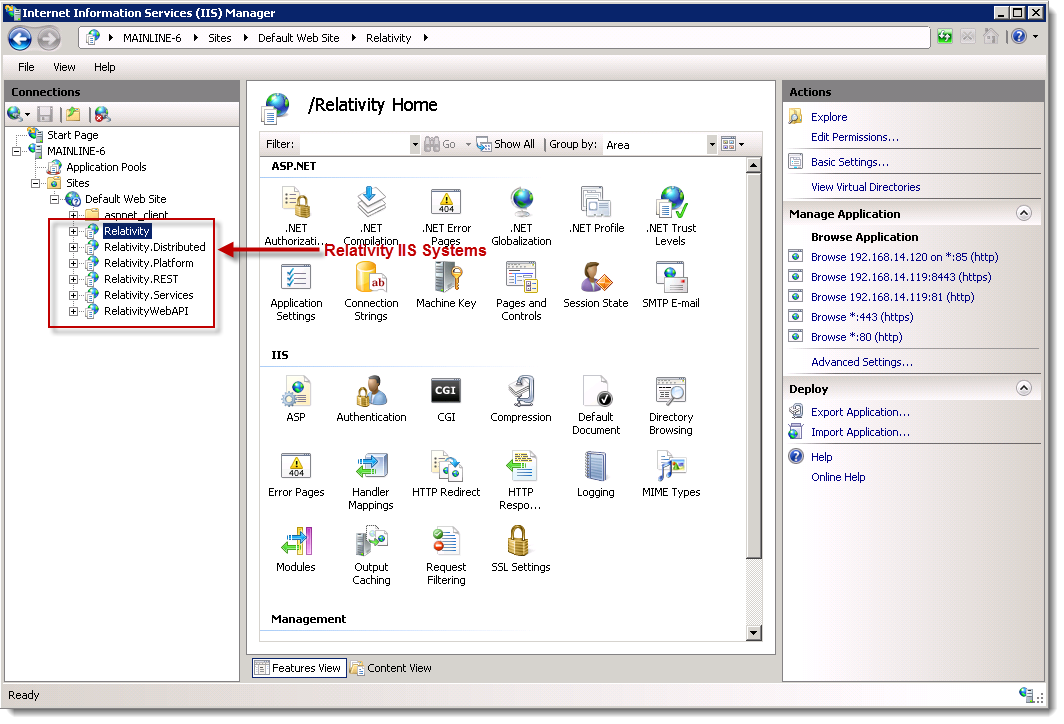Collapse the Manage Application section
Image resolution: width=1064 pixels, height=724 pixels.
pos(1023,213)
